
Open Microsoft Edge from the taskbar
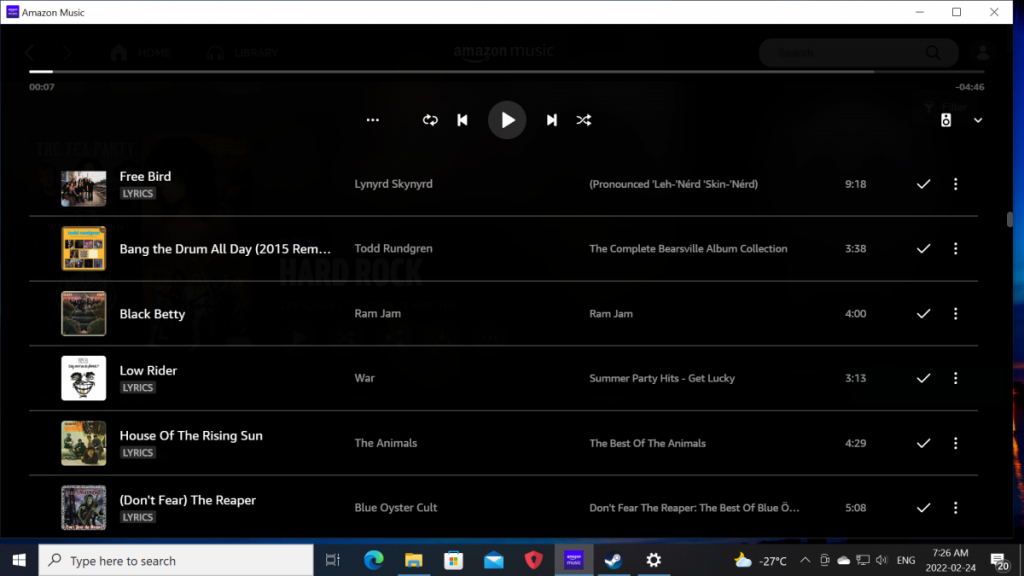pos(374,560)
